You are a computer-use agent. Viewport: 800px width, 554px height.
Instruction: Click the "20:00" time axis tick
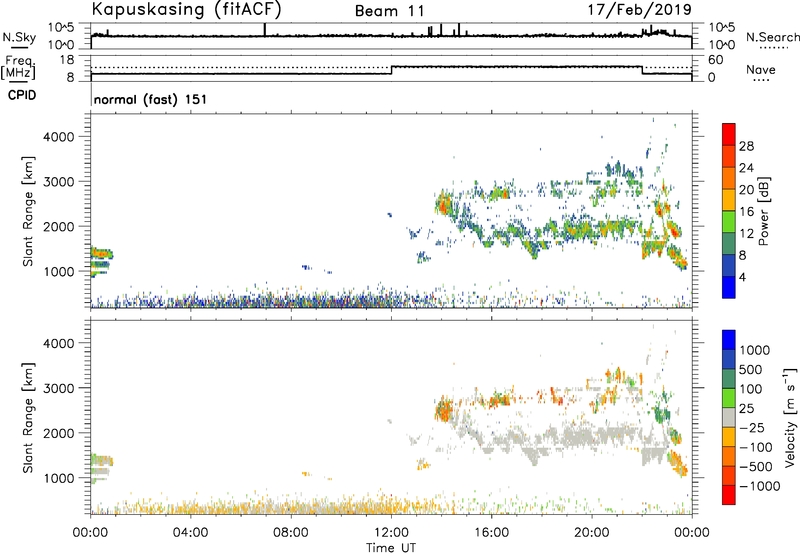(x=592, y=533)
